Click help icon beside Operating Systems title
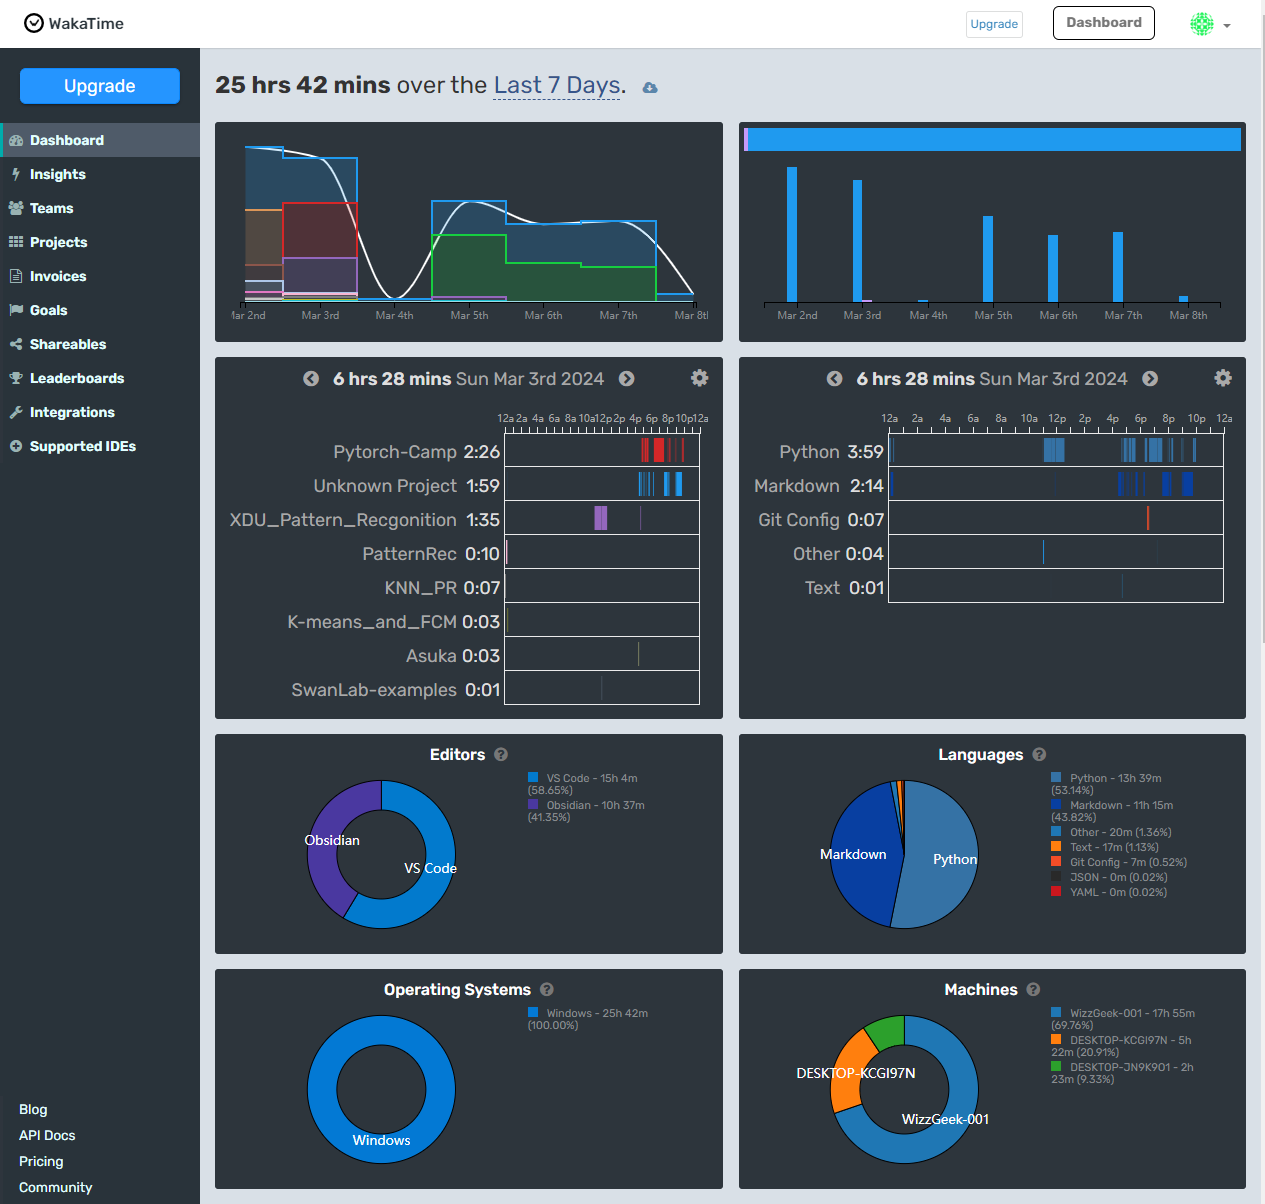This screenshot has height=1204, width=1265. [547, 990]
